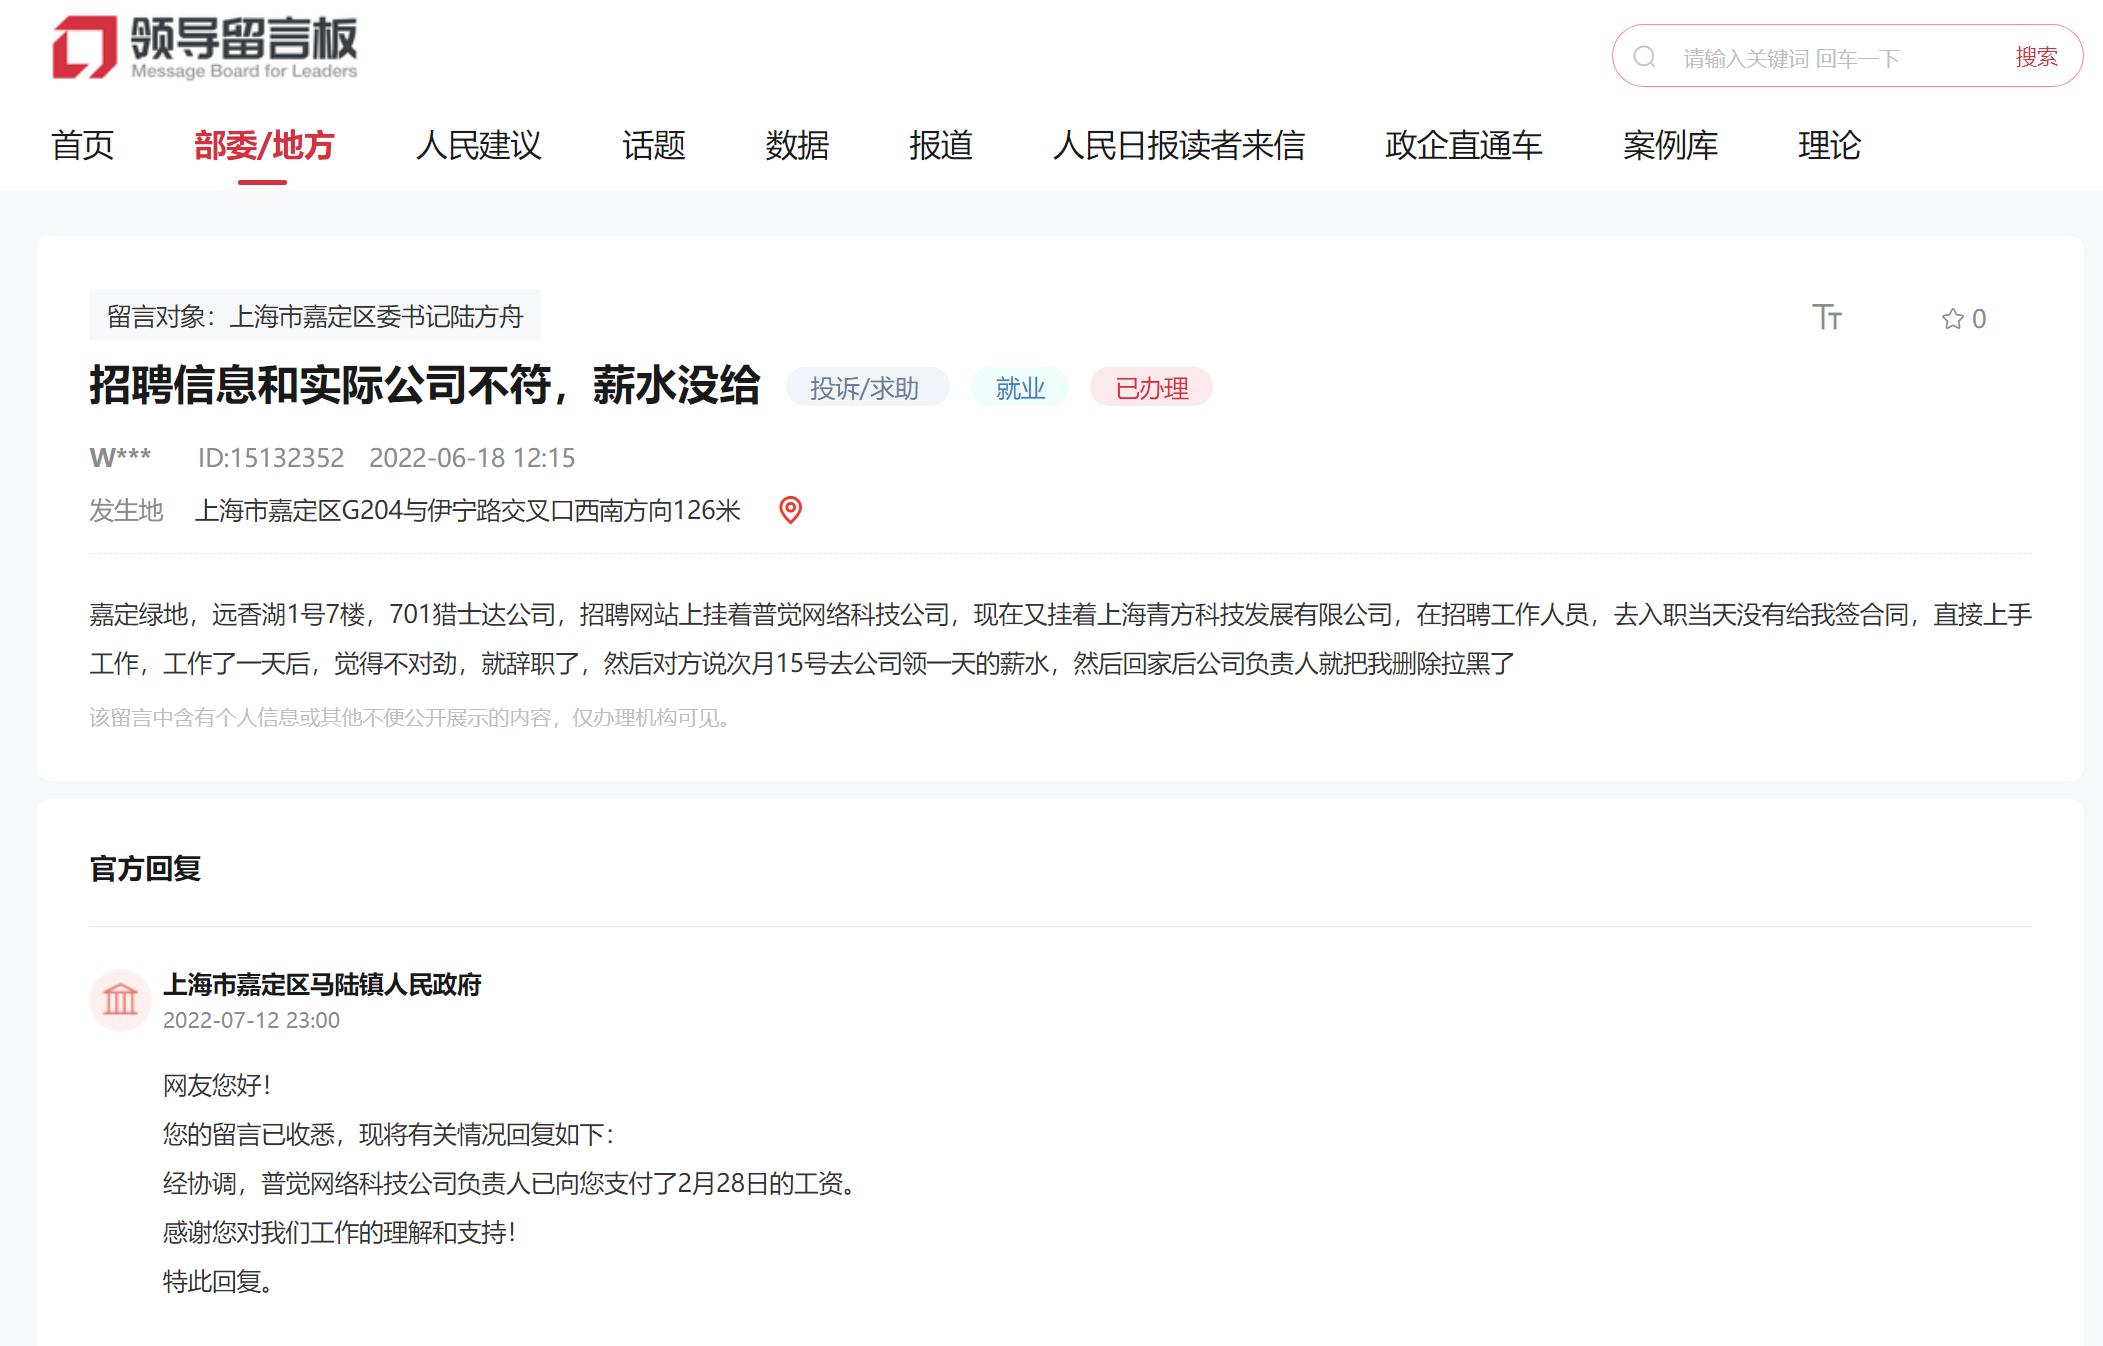Click the 投诉/求助 category tag

[865, 388]
